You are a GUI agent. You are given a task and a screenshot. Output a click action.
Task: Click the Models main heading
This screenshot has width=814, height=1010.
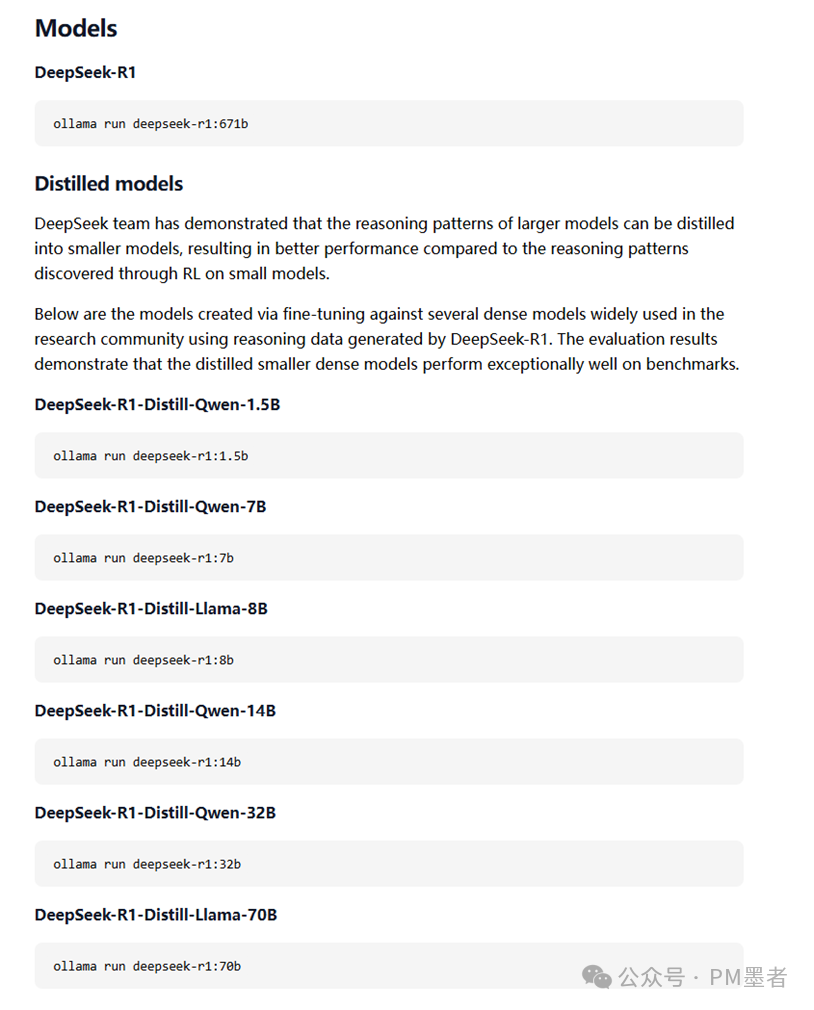pos(76,28)
